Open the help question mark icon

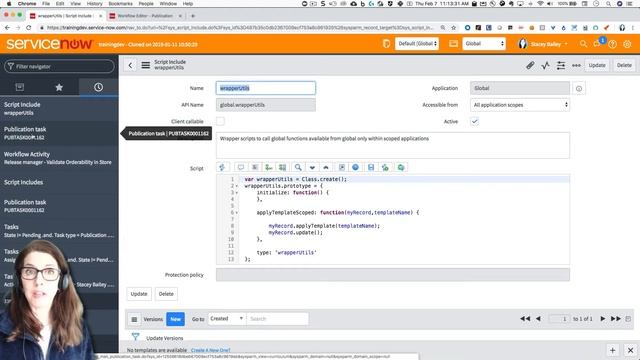(612, 44)
